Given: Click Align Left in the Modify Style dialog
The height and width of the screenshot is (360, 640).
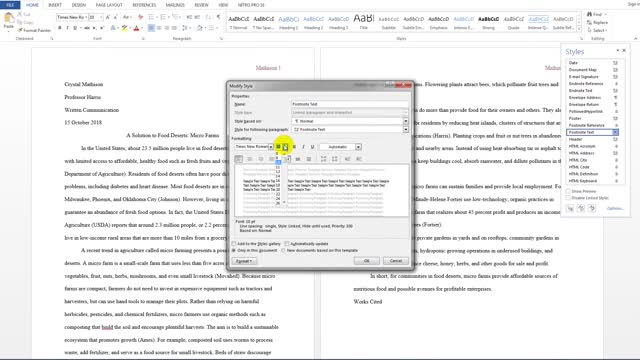Looking at the screenshot, I should pyautogui.click(x=238, y=159).
